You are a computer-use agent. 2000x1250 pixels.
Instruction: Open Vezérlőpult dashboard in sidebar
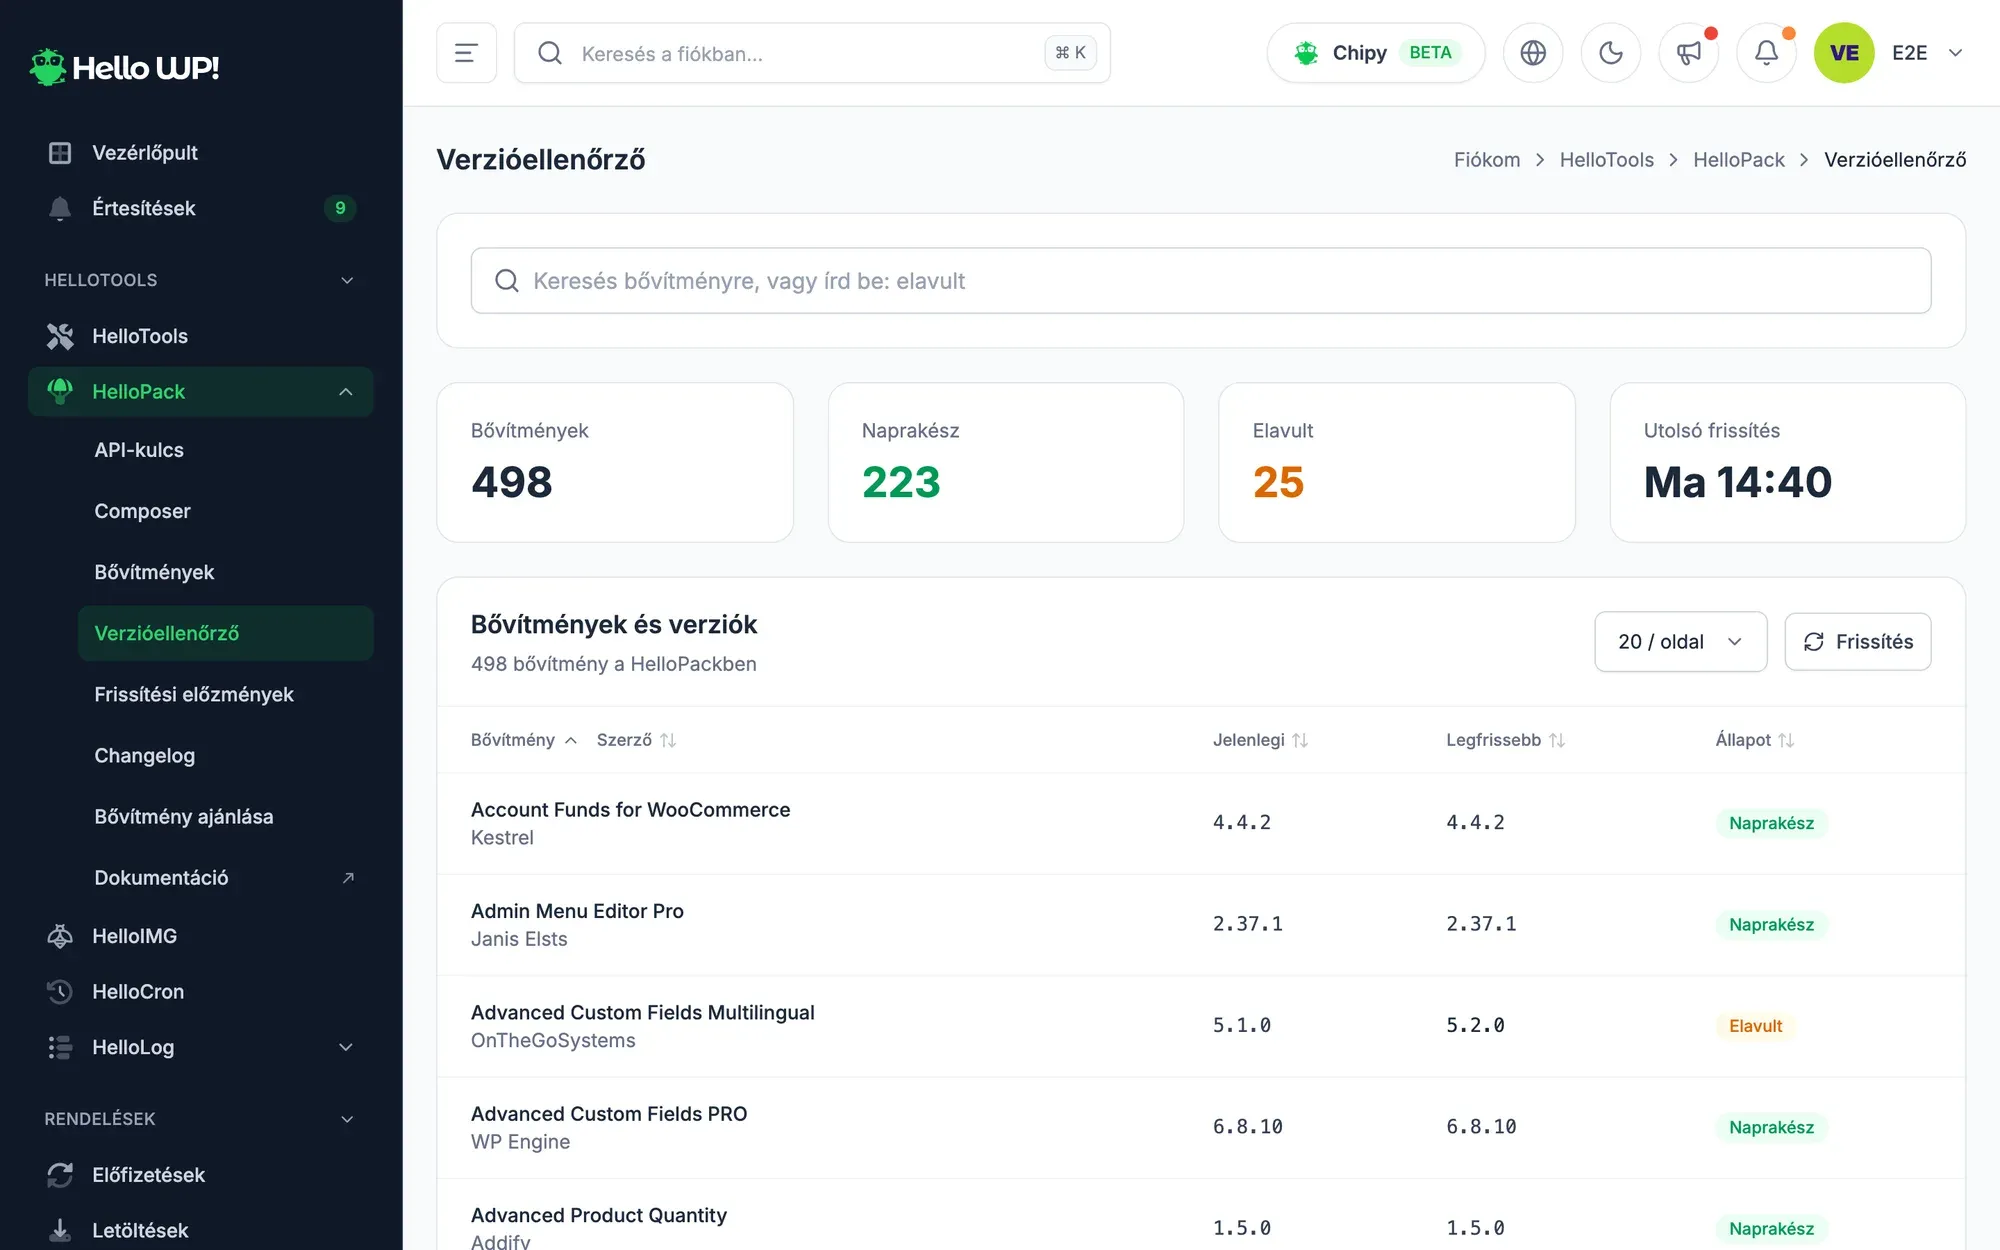click(x=200, y=153)
